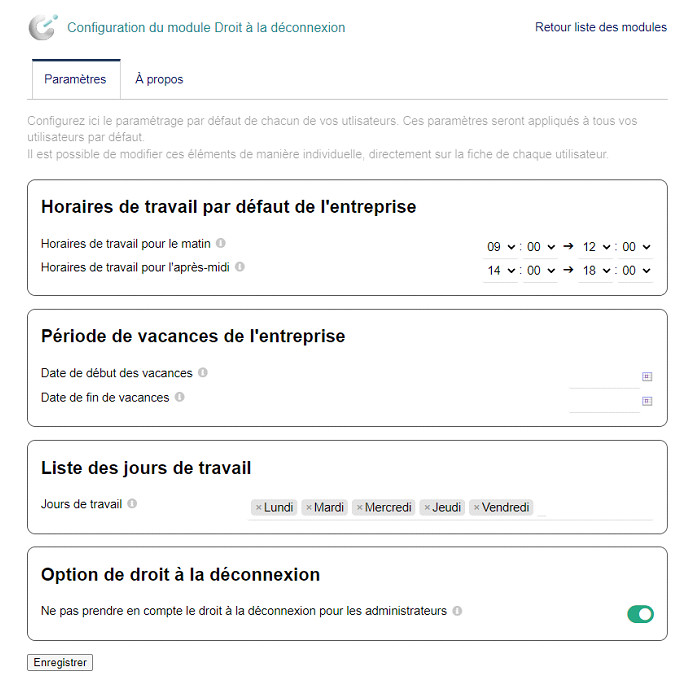Expand morning end hour dropdown showing 12

[595, 247]
